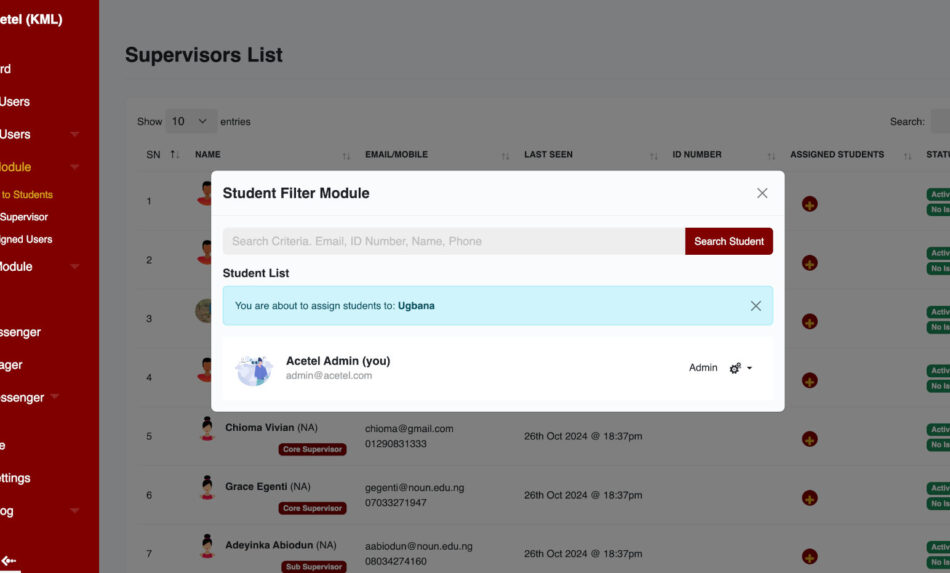Select the 'to Students' sidebar submenu item
The width and height of the screenshot is (950, 573).
pos(26,195)
